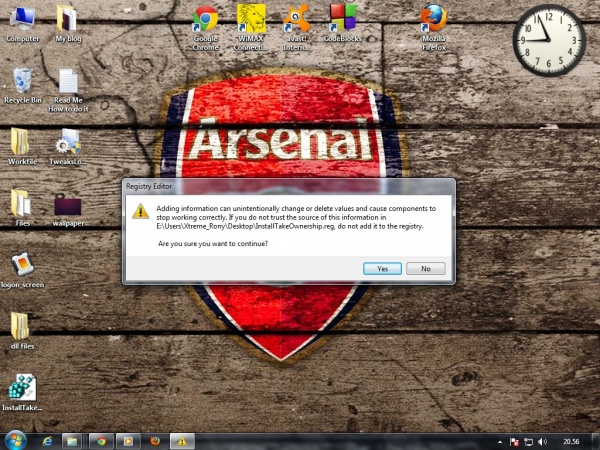The width and height of the screenshot is (600, 450).
Task: Select the Workfile folder icon
Action: (23, 147)
